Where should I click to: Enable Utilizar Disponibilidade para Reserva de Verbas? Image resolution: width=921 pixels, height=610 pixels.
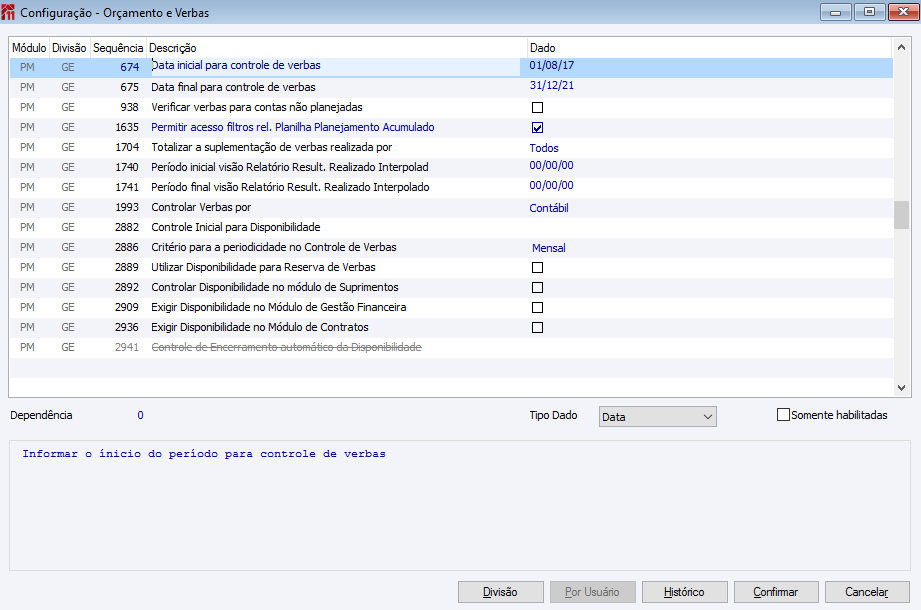[x=537, y=268]
